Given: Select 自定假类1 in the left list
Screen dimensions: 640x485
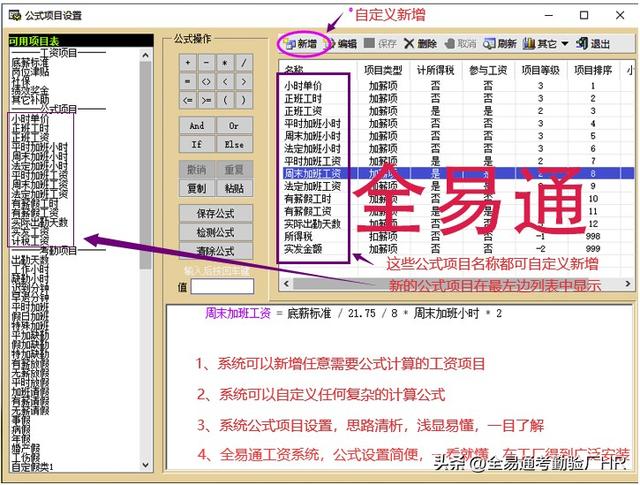Looking at the screenshot, I should tap(32, 467).
